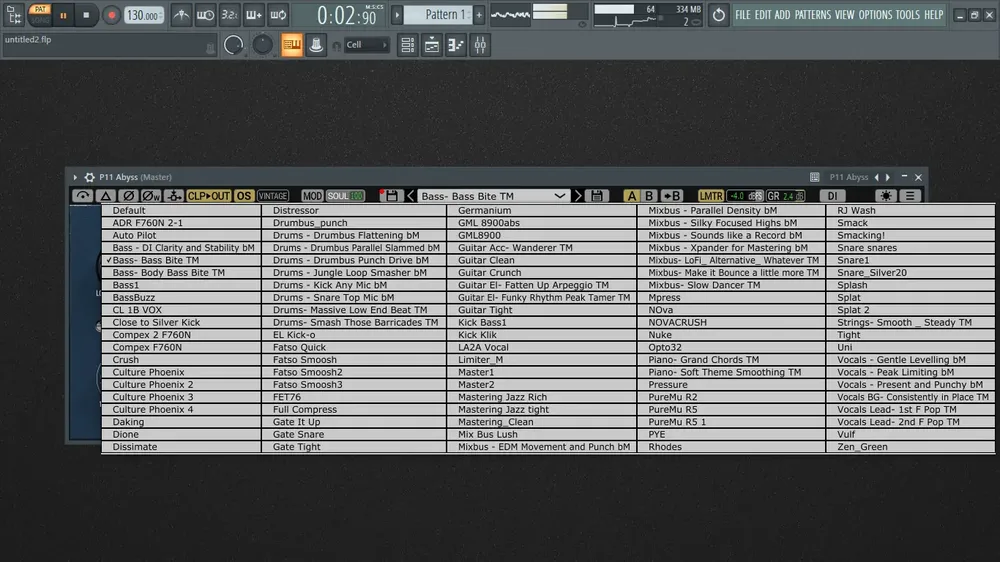Click the save disk icon after preset arrow

pyautogui.click(x=597, y=196)
